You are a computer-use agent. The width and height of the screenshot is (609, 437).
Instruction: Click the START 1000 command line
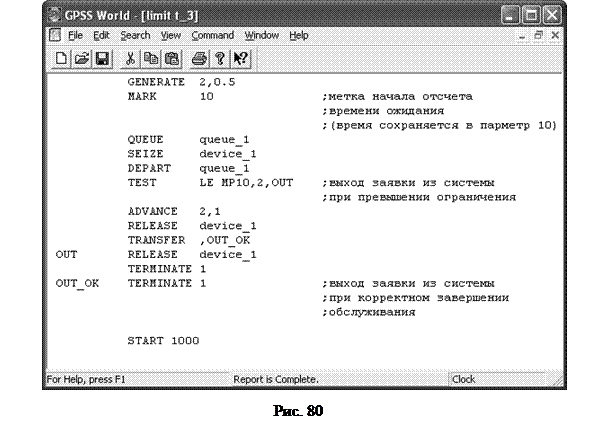click(x=164, y=341)
